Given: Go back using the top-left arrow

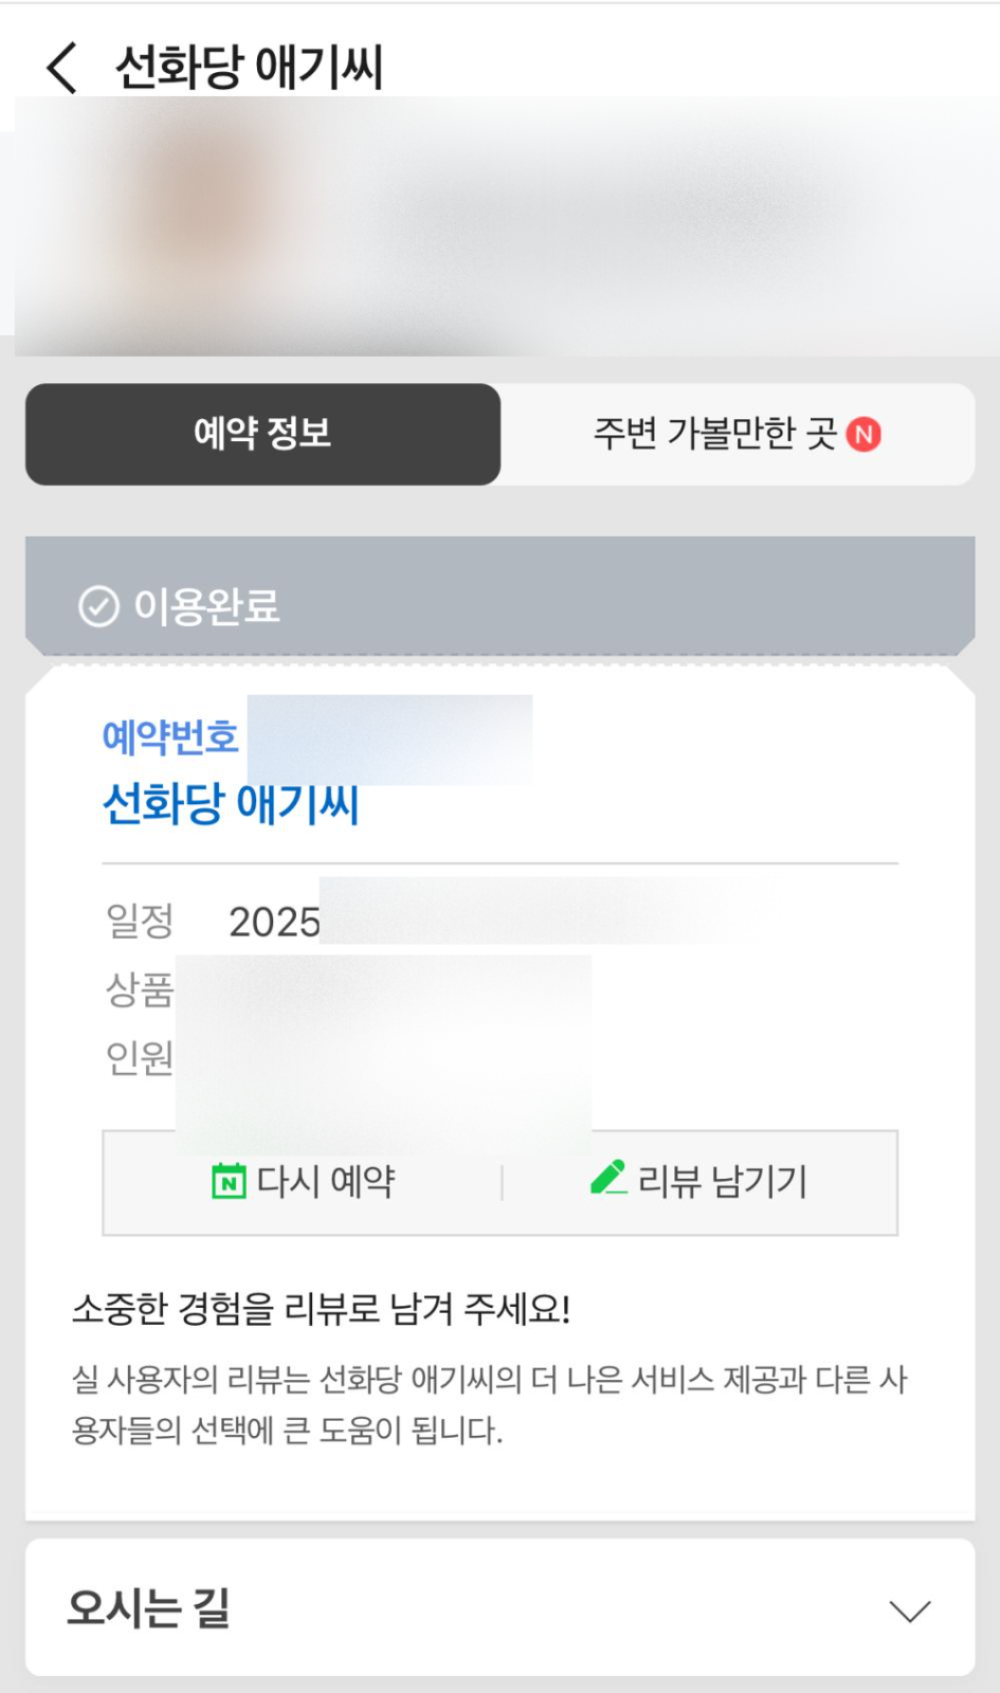Looking at the screenshot, I should click(x=62, y=68).
